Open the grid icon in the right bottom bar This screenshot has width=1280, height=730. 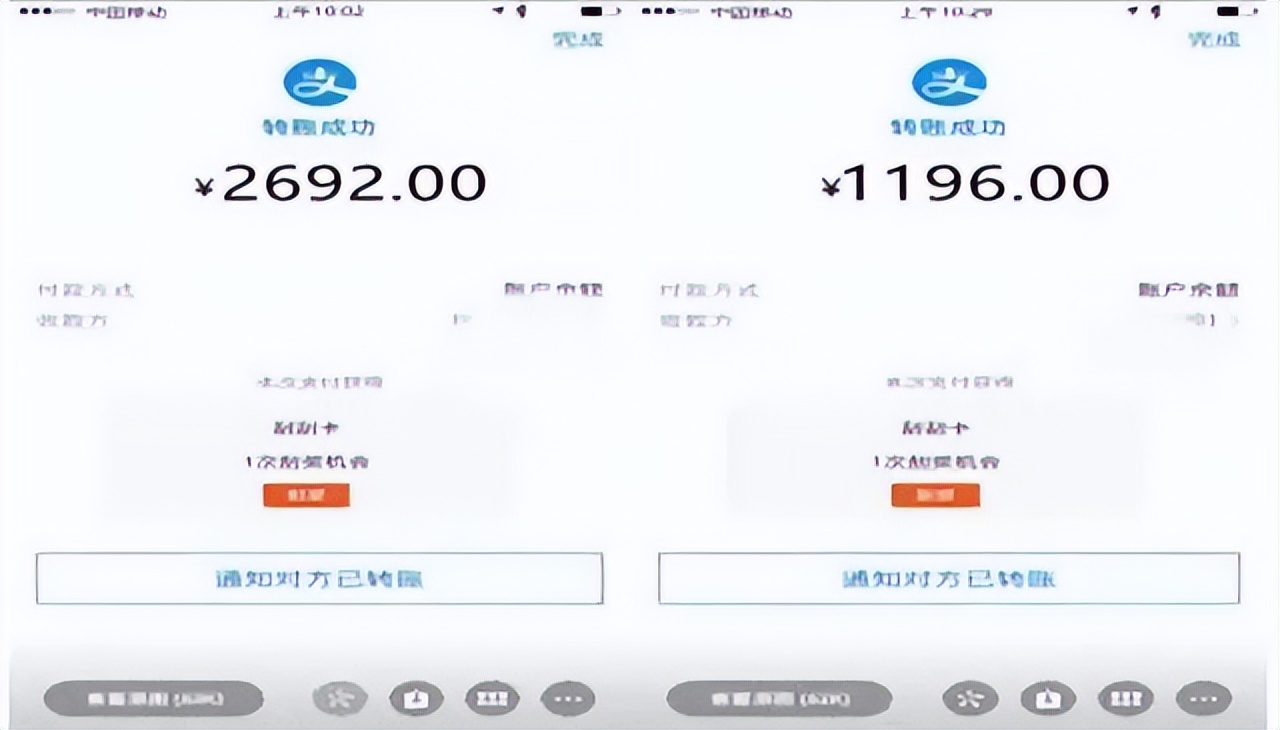1126,698
